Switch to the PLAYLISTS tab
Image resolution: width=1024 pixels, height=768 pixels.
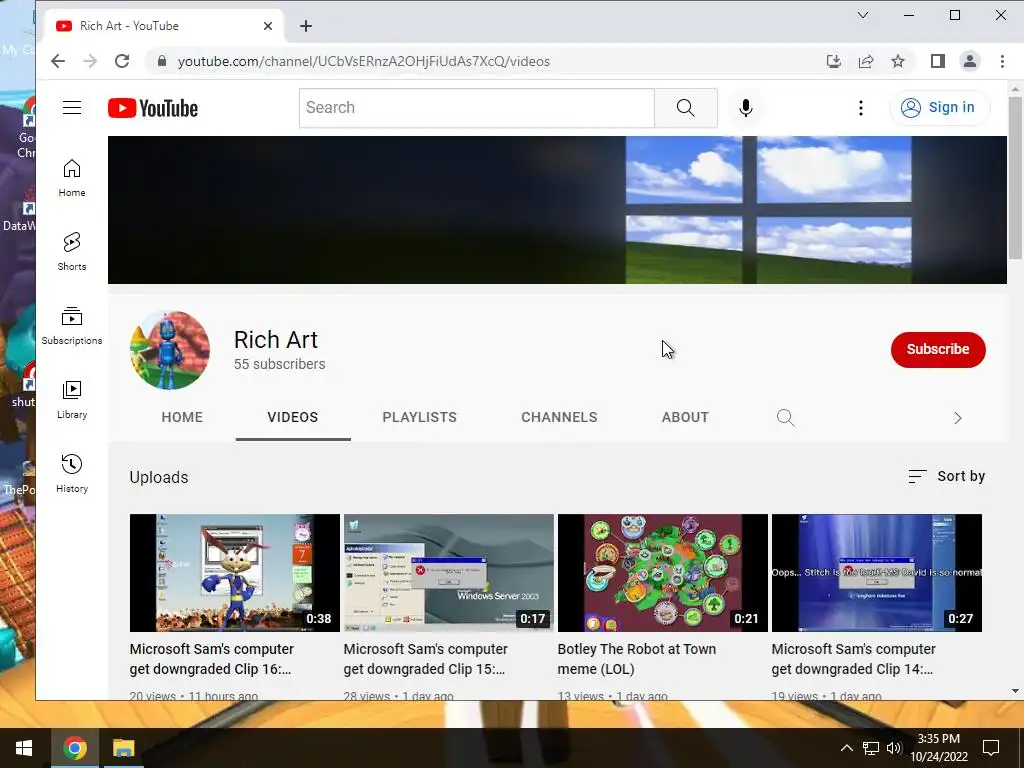419,417
